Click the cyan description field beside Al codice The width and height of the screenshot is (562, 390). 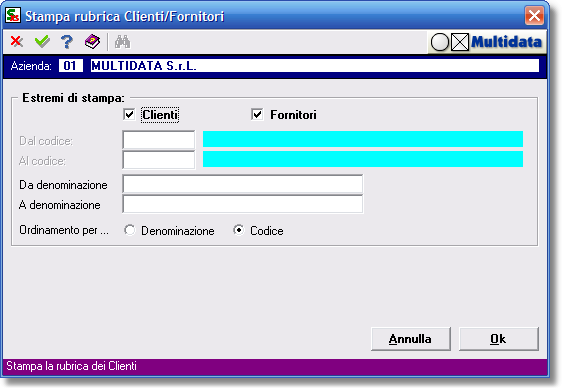363,159
